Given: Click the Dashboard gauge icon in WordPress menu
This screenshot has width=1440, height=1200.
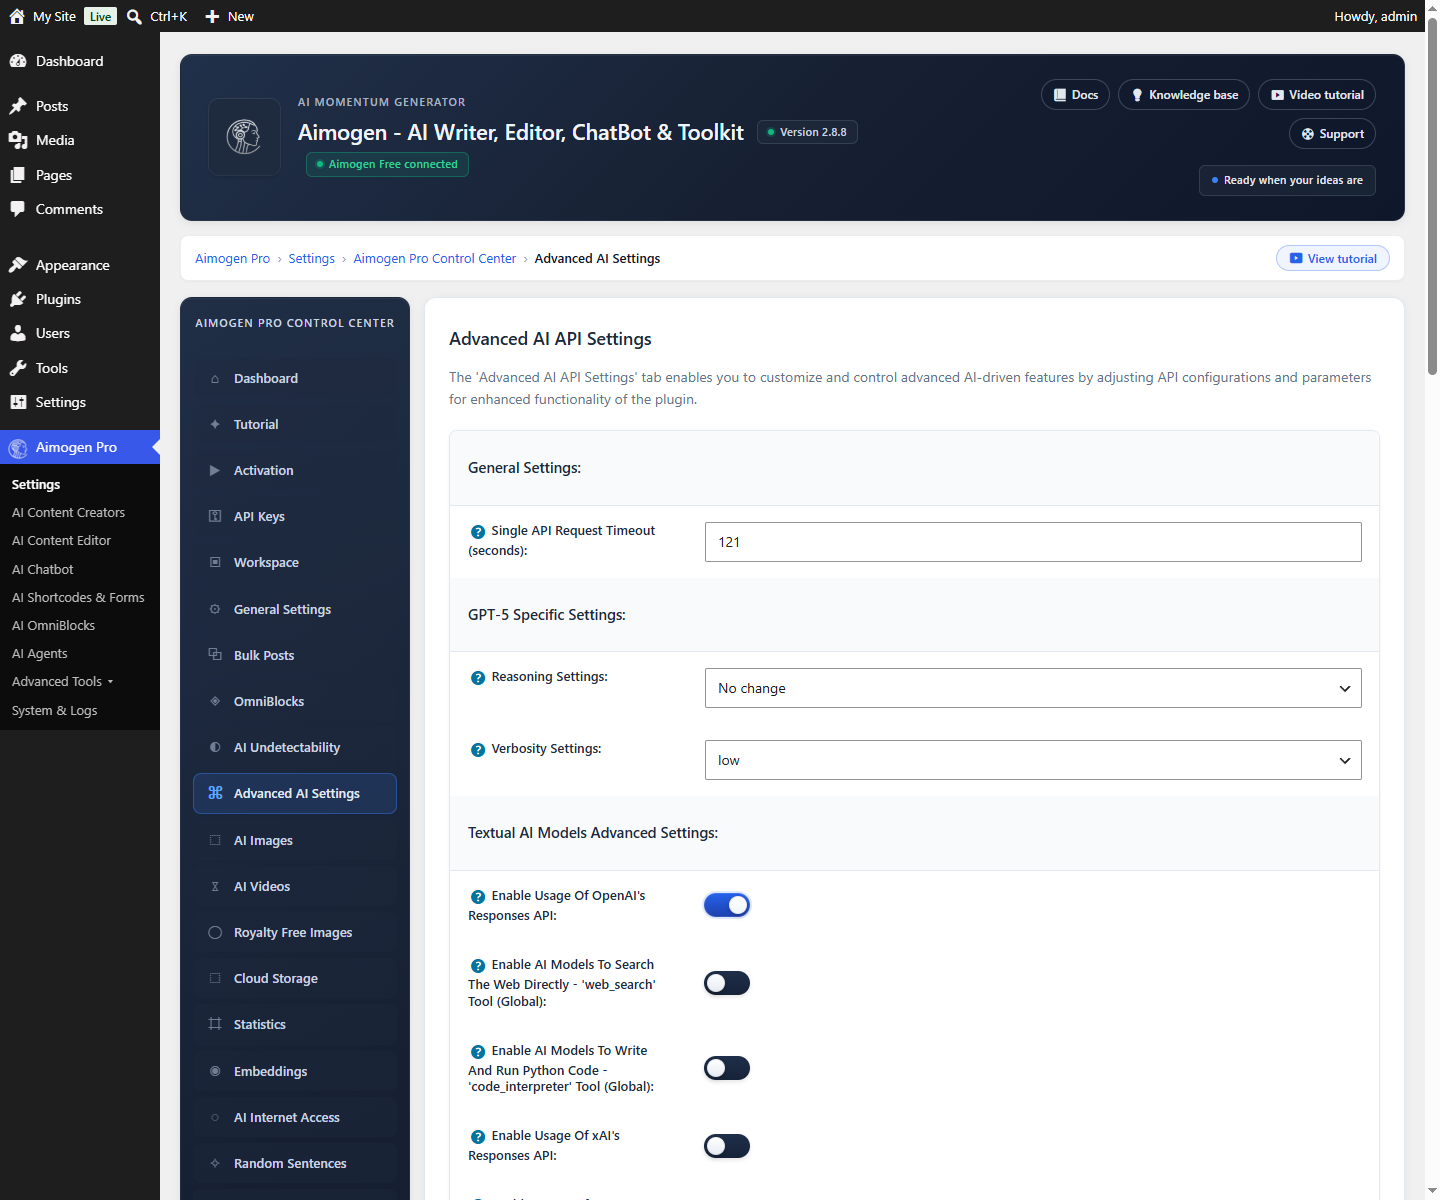Looking at the screenshot, I should tap(18, 61).
